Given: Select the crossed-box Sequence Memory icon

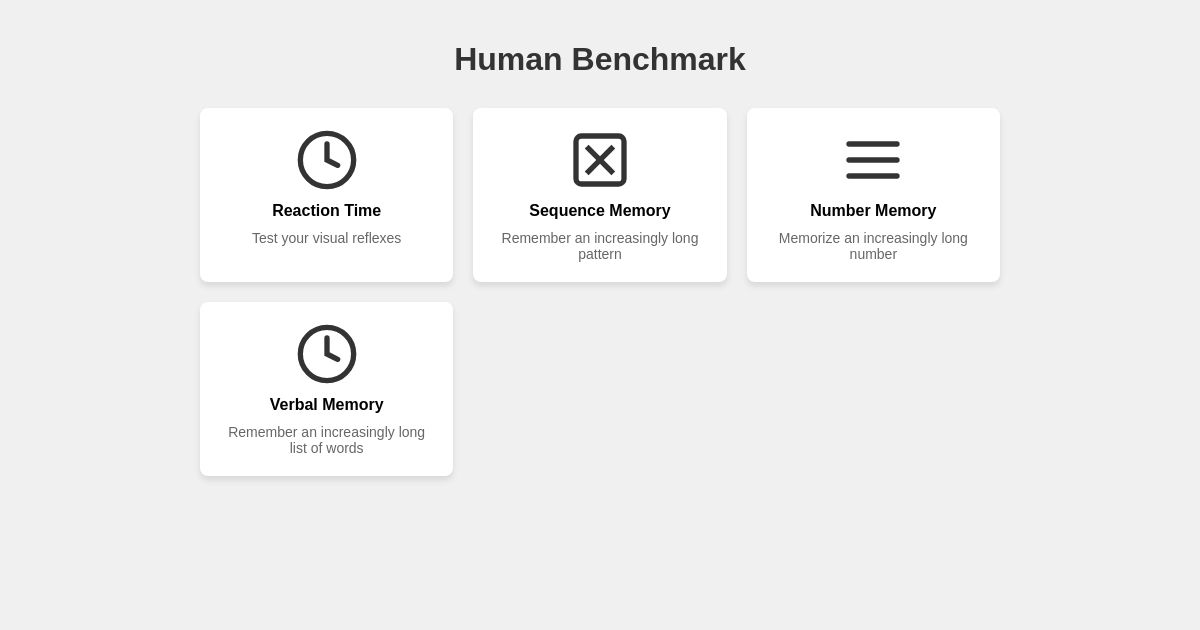Looking at the screenshot, I should 600,160.
